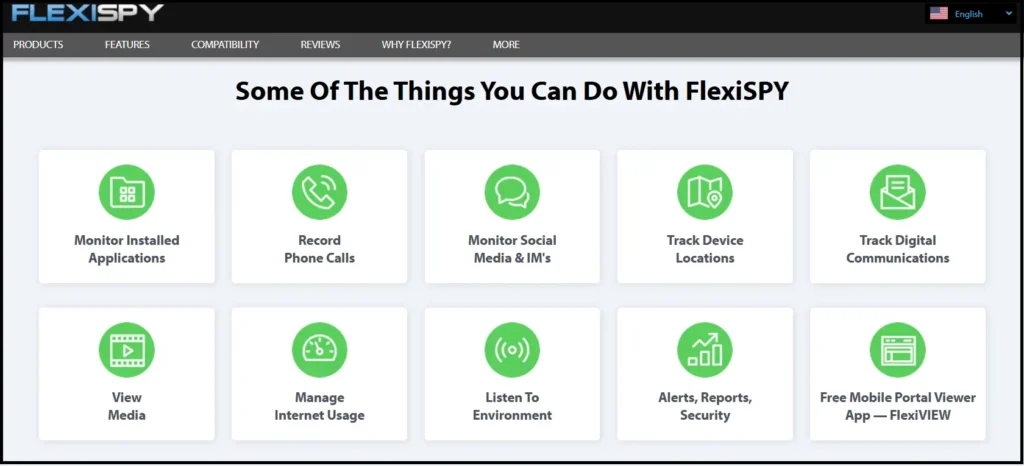Click the FlexiVIEW portal viewer browser icon
1024x466 pixels.
[x=897, y=350]
